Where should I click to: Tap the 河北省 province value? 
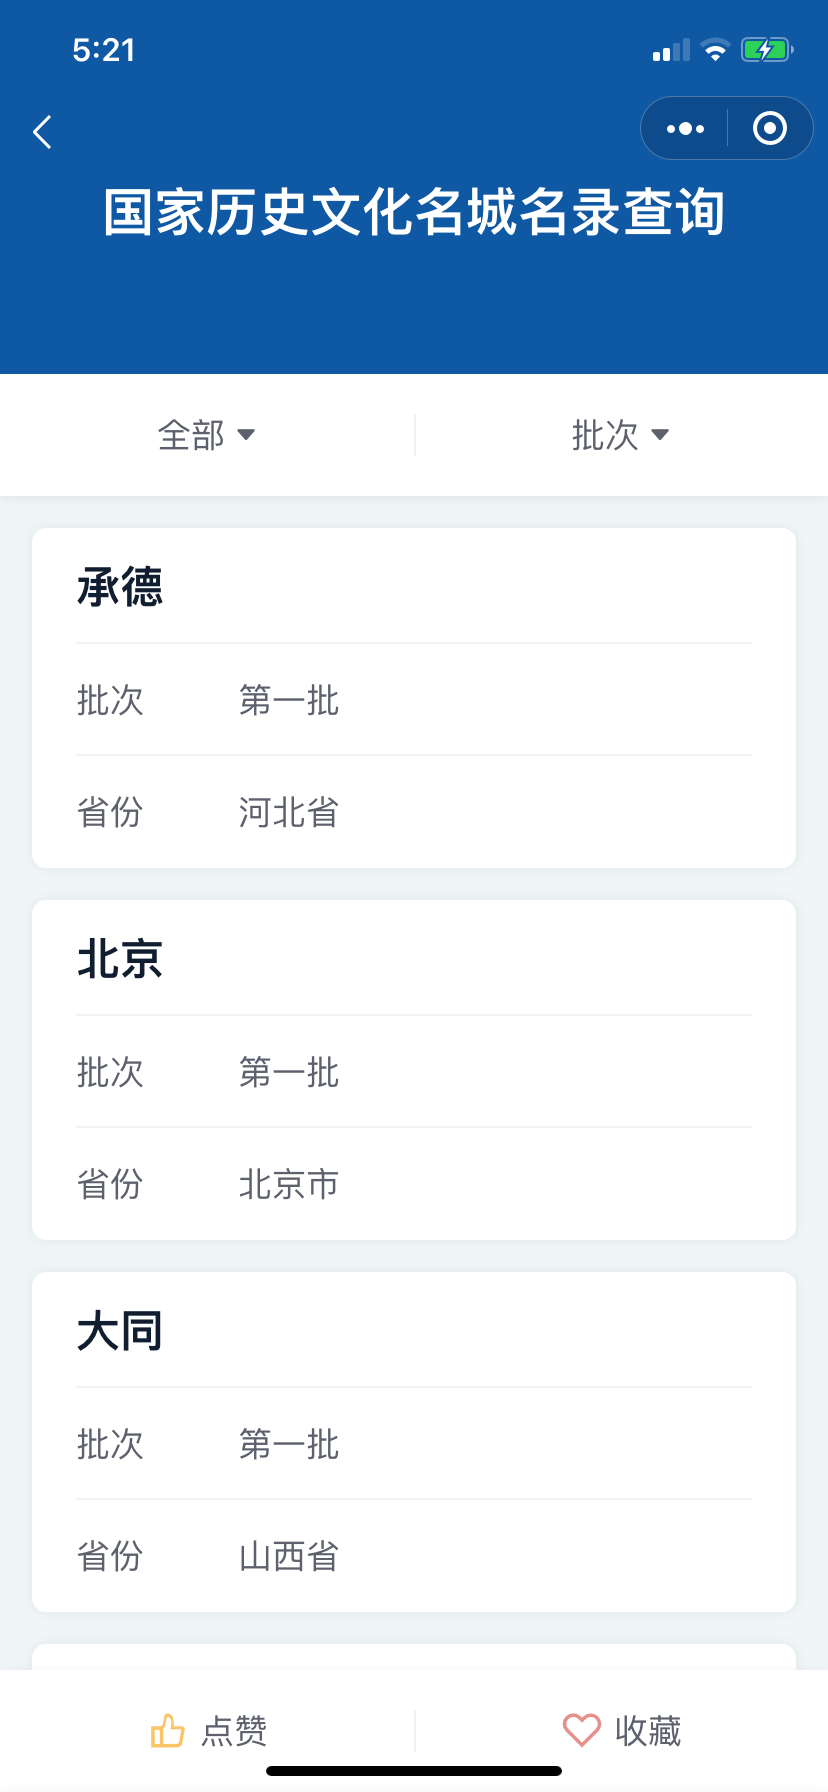tap(289, 812)
